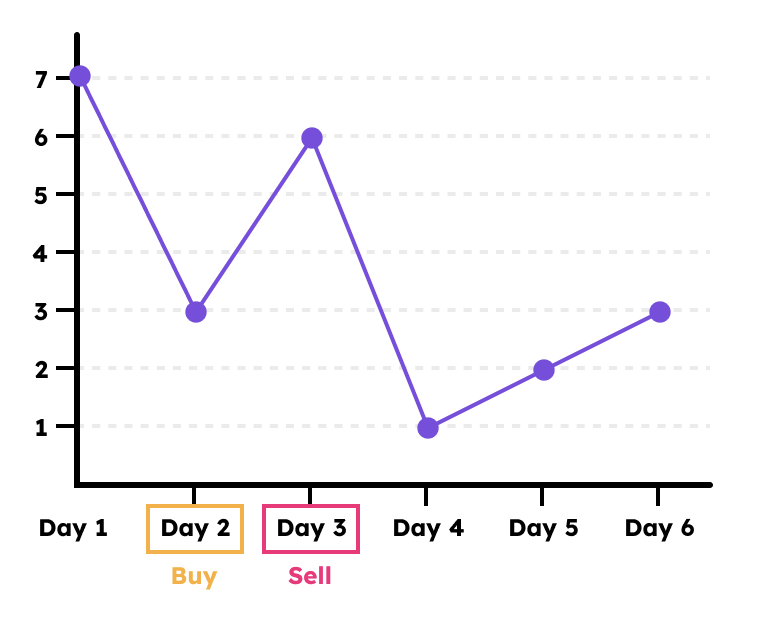
Task: Click the Day 6 axis label
Action: point(660,528)
